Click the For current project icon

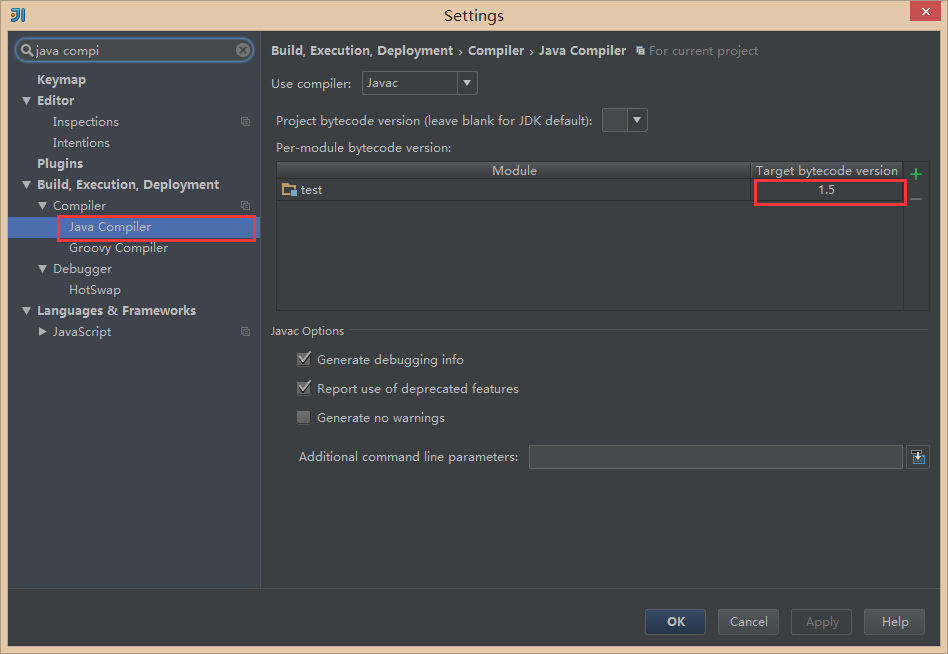pyautogui.click(x=640, y=51)
